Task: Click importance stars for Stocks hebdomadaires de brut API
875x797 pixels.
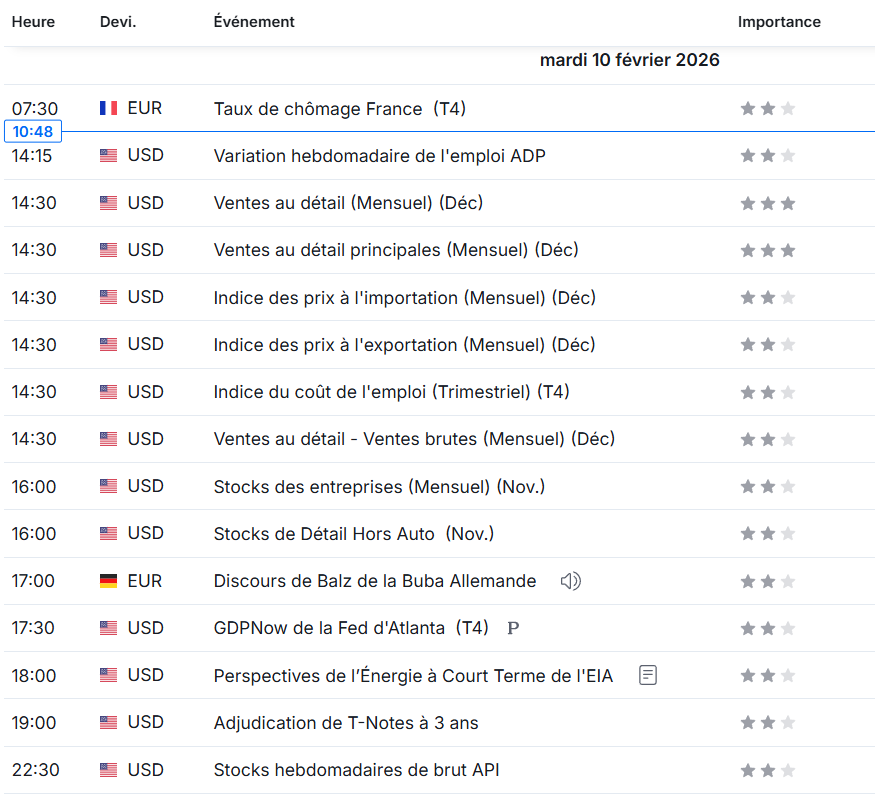Action: [767, 771]
